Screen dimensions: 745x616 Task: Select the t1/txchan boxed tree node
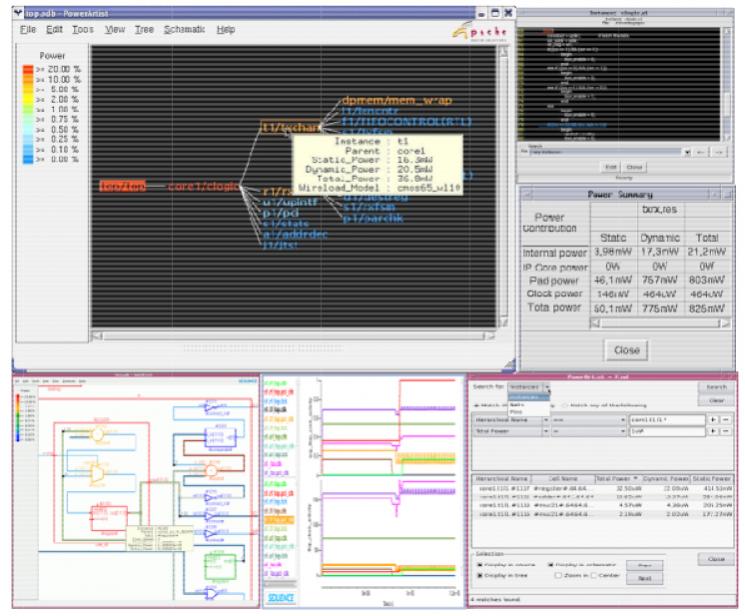(x=291, y=127)
